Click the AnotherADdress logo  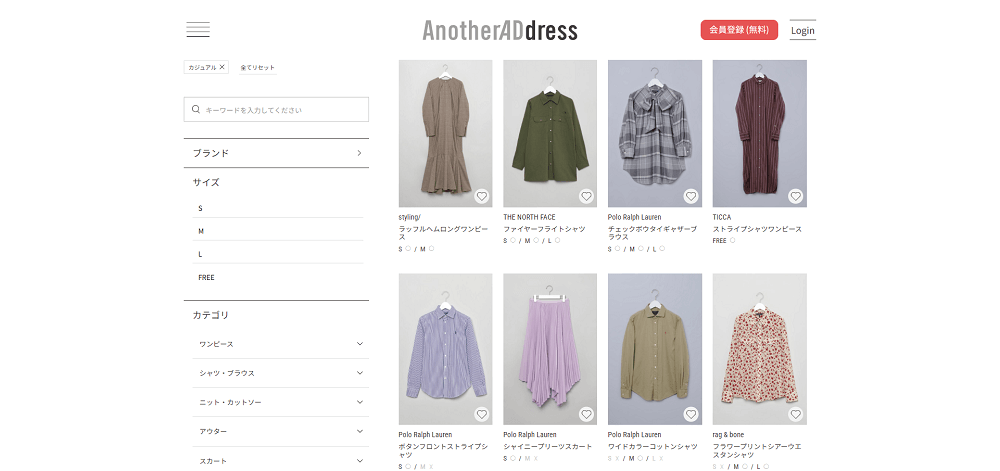click(500, 30)
